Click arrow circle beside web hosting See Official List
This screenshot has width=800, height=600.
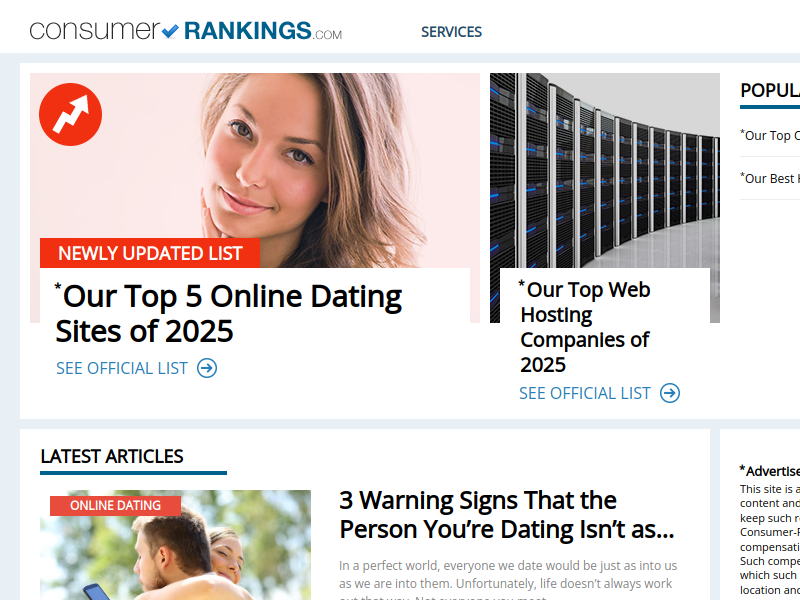click(670, 393)
